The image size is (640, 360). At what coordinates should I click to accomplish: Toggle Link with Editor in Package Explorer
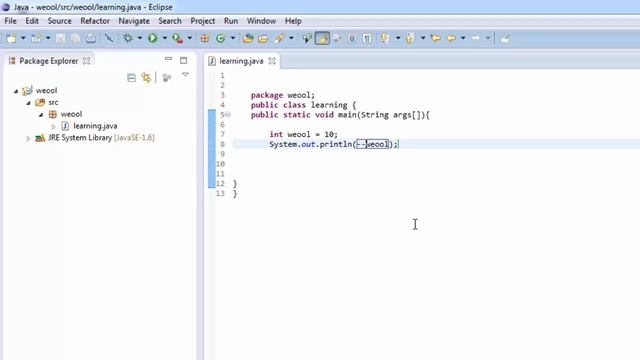[146, 78]
